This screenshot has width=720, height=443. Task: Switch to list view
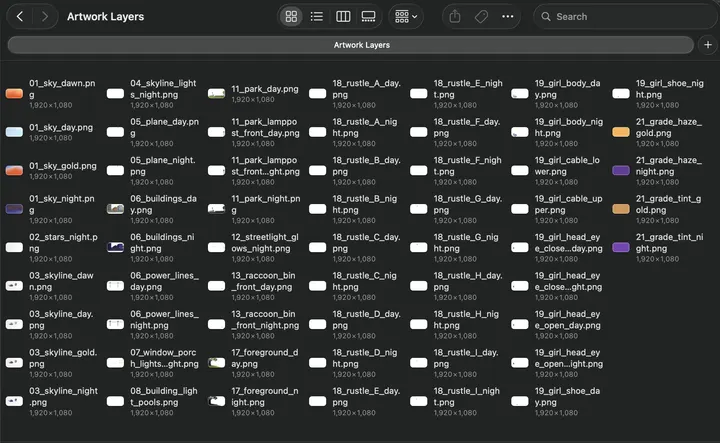[x=316, y=17]
